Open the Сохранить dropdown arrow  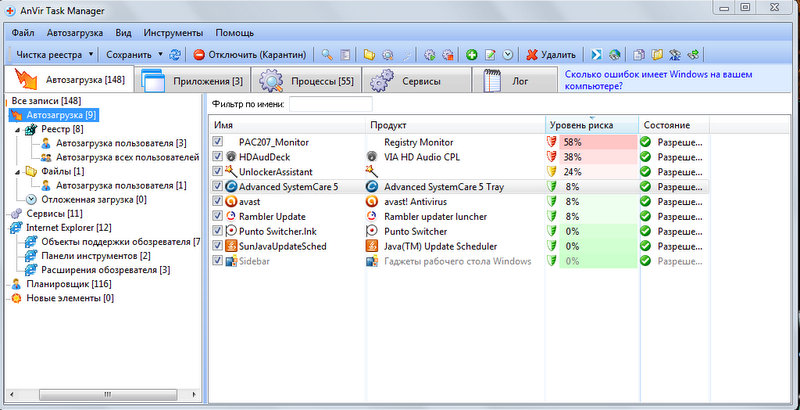tap(160, 54)
